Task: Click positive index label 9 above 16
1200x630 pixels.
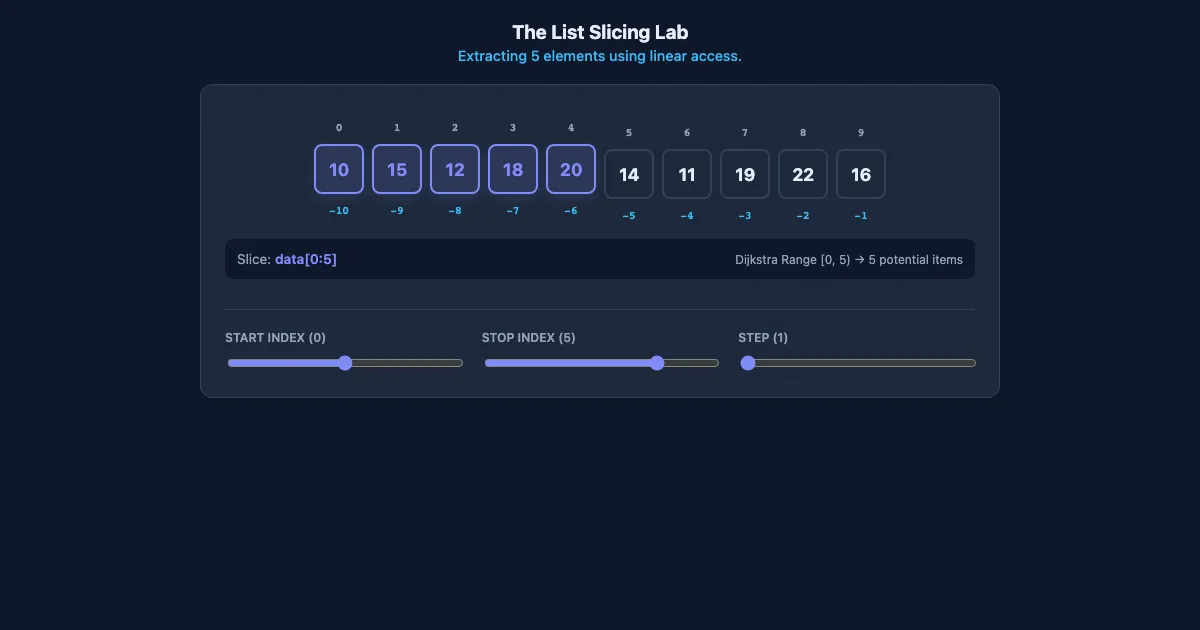Action: point(861,132)
